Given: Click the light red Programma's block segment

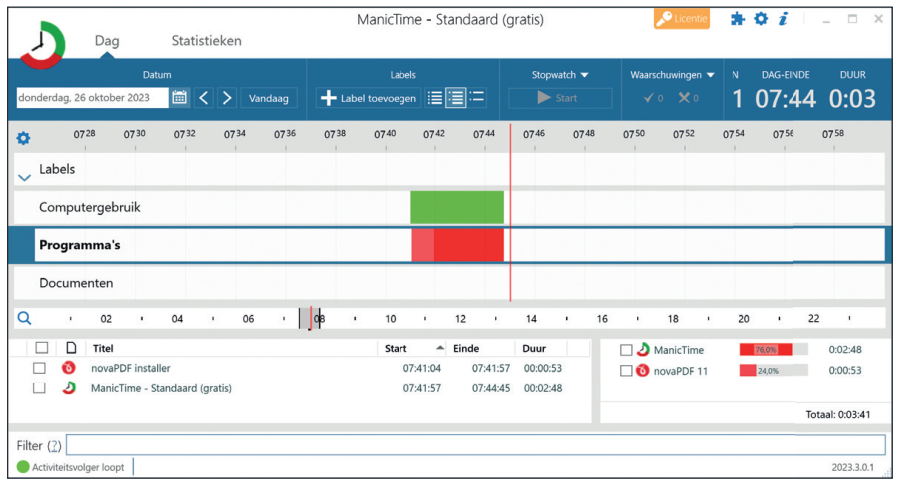Looking at the screenshot, I should tap(422, 245).
